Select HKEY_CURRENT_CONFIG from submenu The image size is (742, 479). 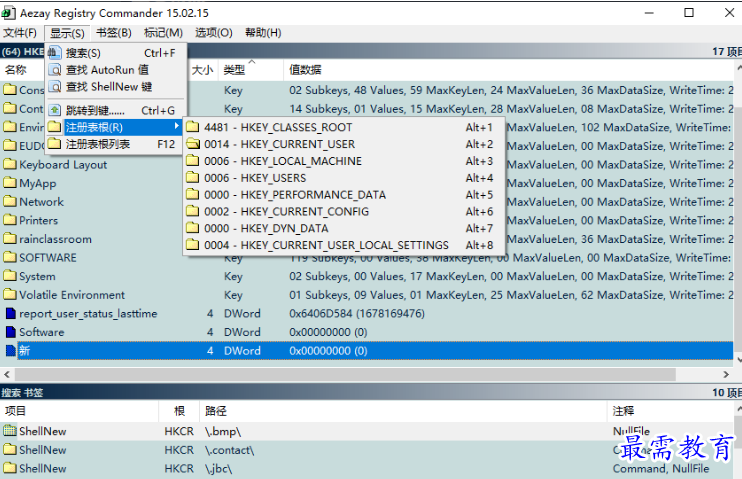click(x=344, y=212)
